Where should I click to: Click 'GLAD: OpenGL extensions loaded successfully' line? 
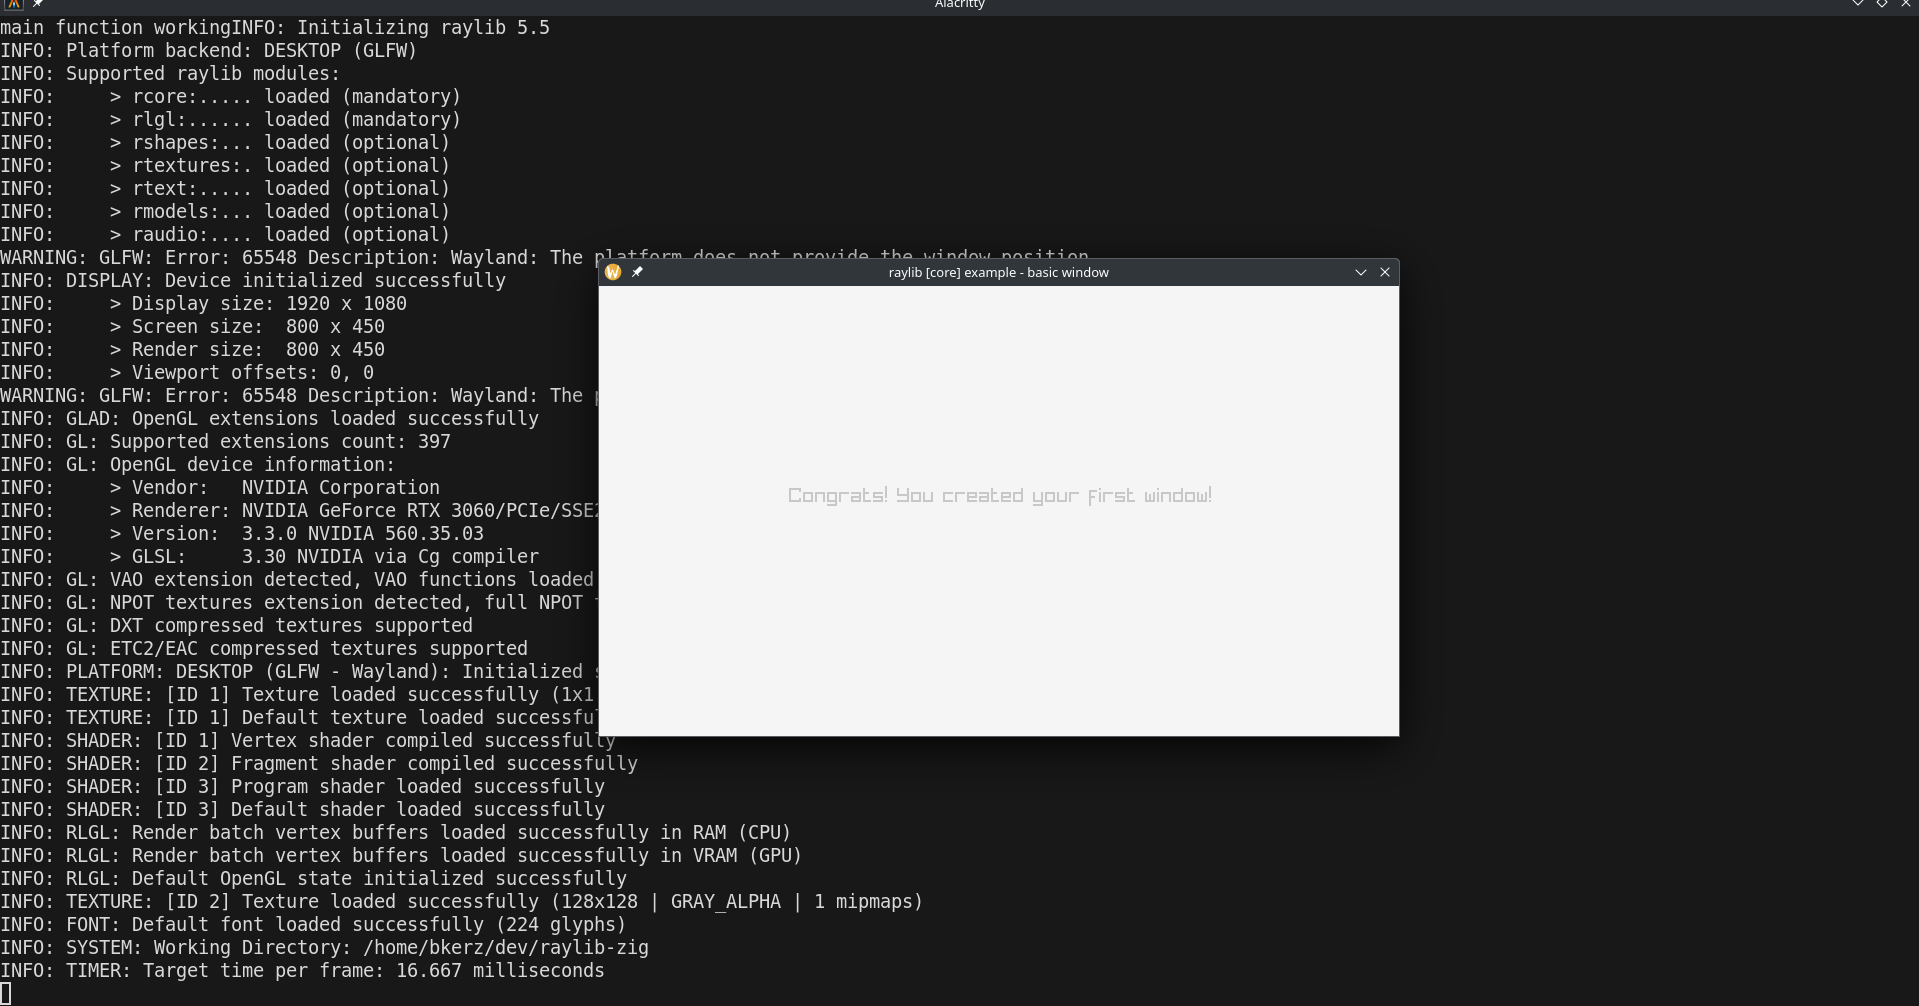pos(269,419)
